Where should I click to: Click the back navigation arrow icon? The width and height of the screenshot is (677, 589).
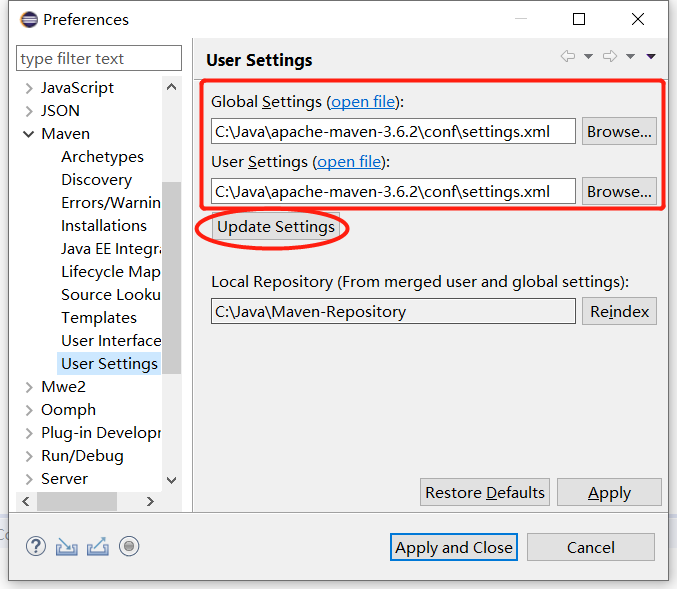click(568, 56)
